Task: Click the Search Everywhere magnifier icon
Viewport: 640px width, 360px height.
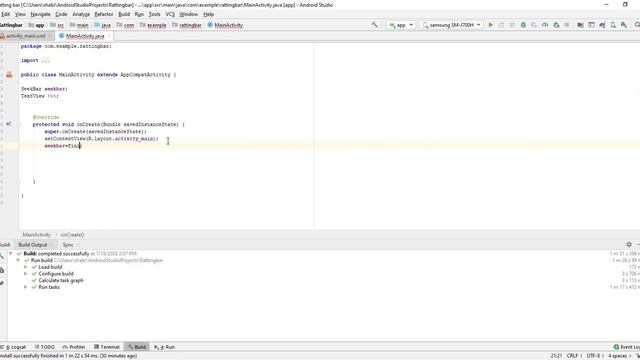Action: click(x=637, y=25)
